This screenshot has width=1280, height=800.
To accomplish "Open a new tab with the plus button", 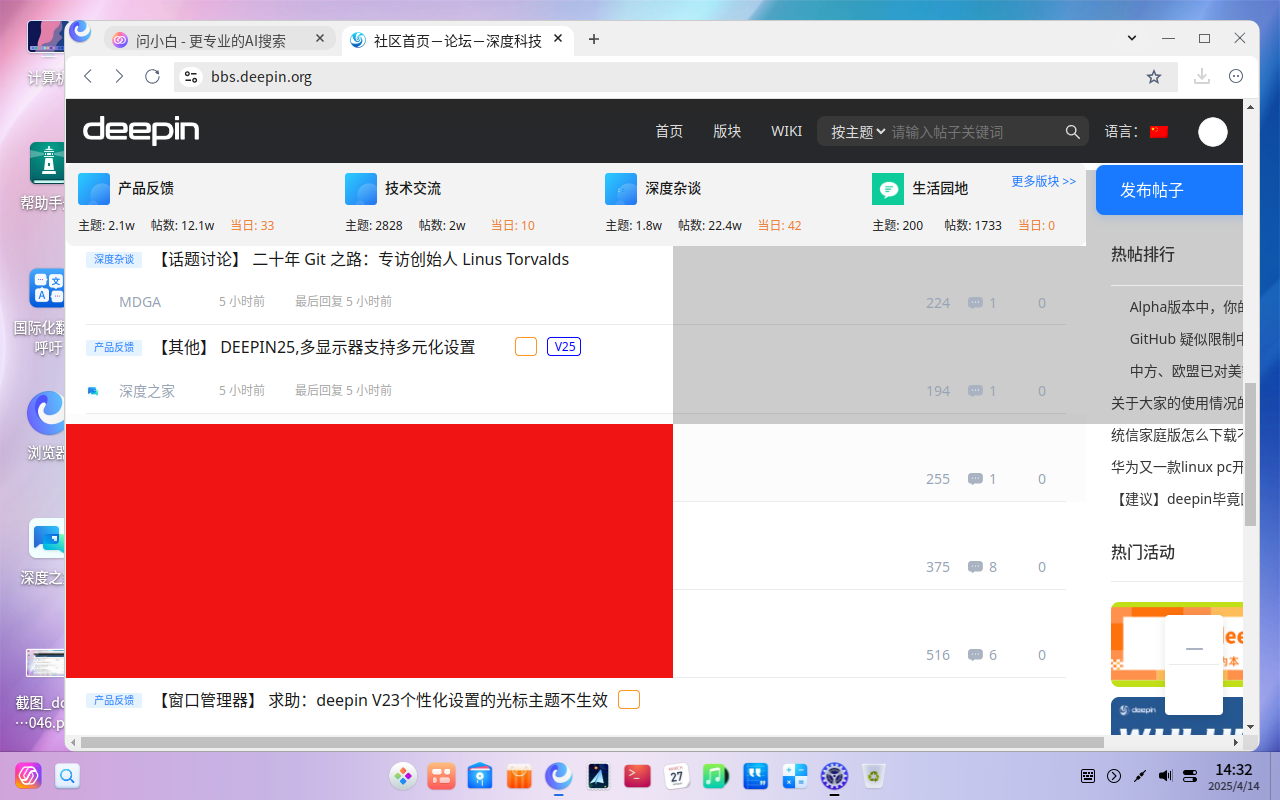I will click(x=594, y=39).
